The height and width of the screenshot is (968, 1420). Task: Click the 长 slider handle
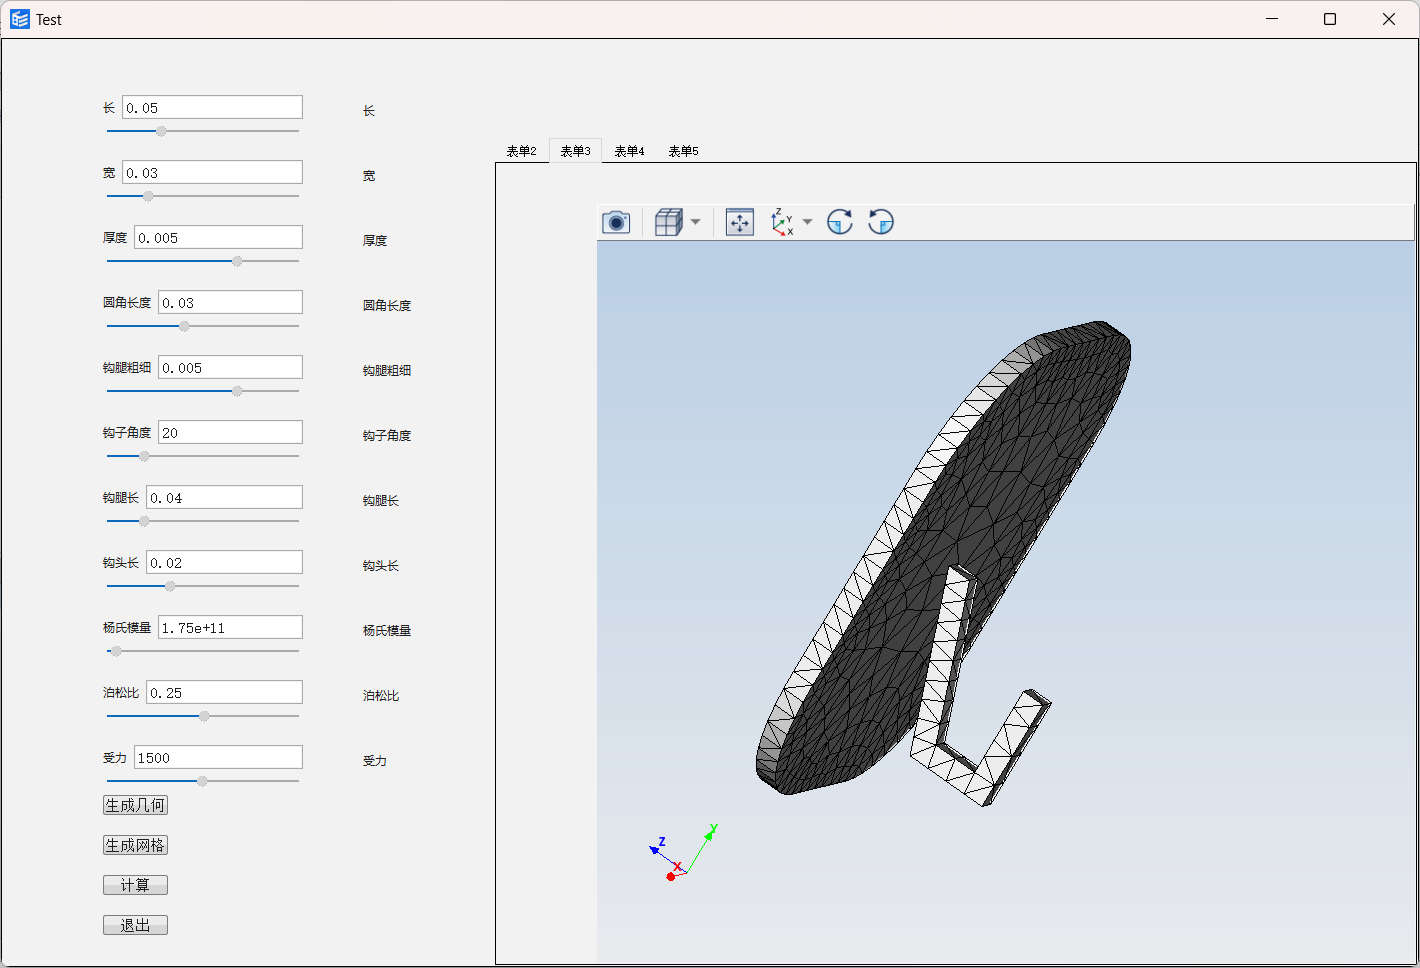tap(161, 131)
